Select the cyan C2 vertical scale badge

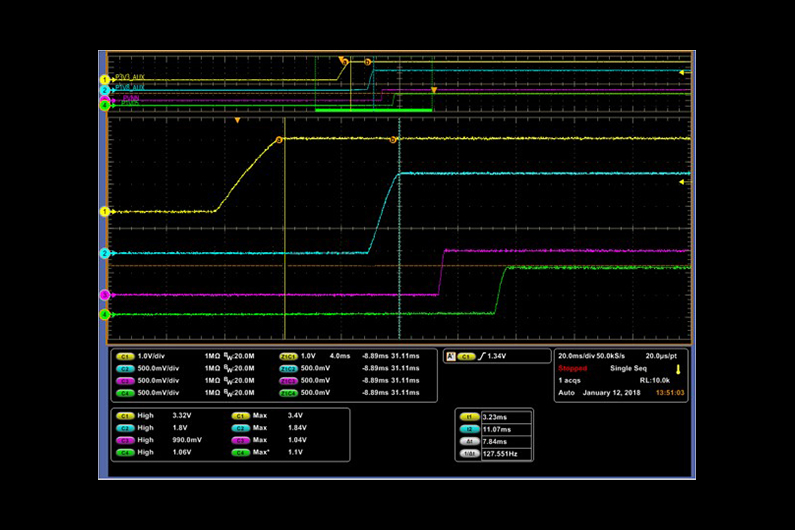[125, 369]
